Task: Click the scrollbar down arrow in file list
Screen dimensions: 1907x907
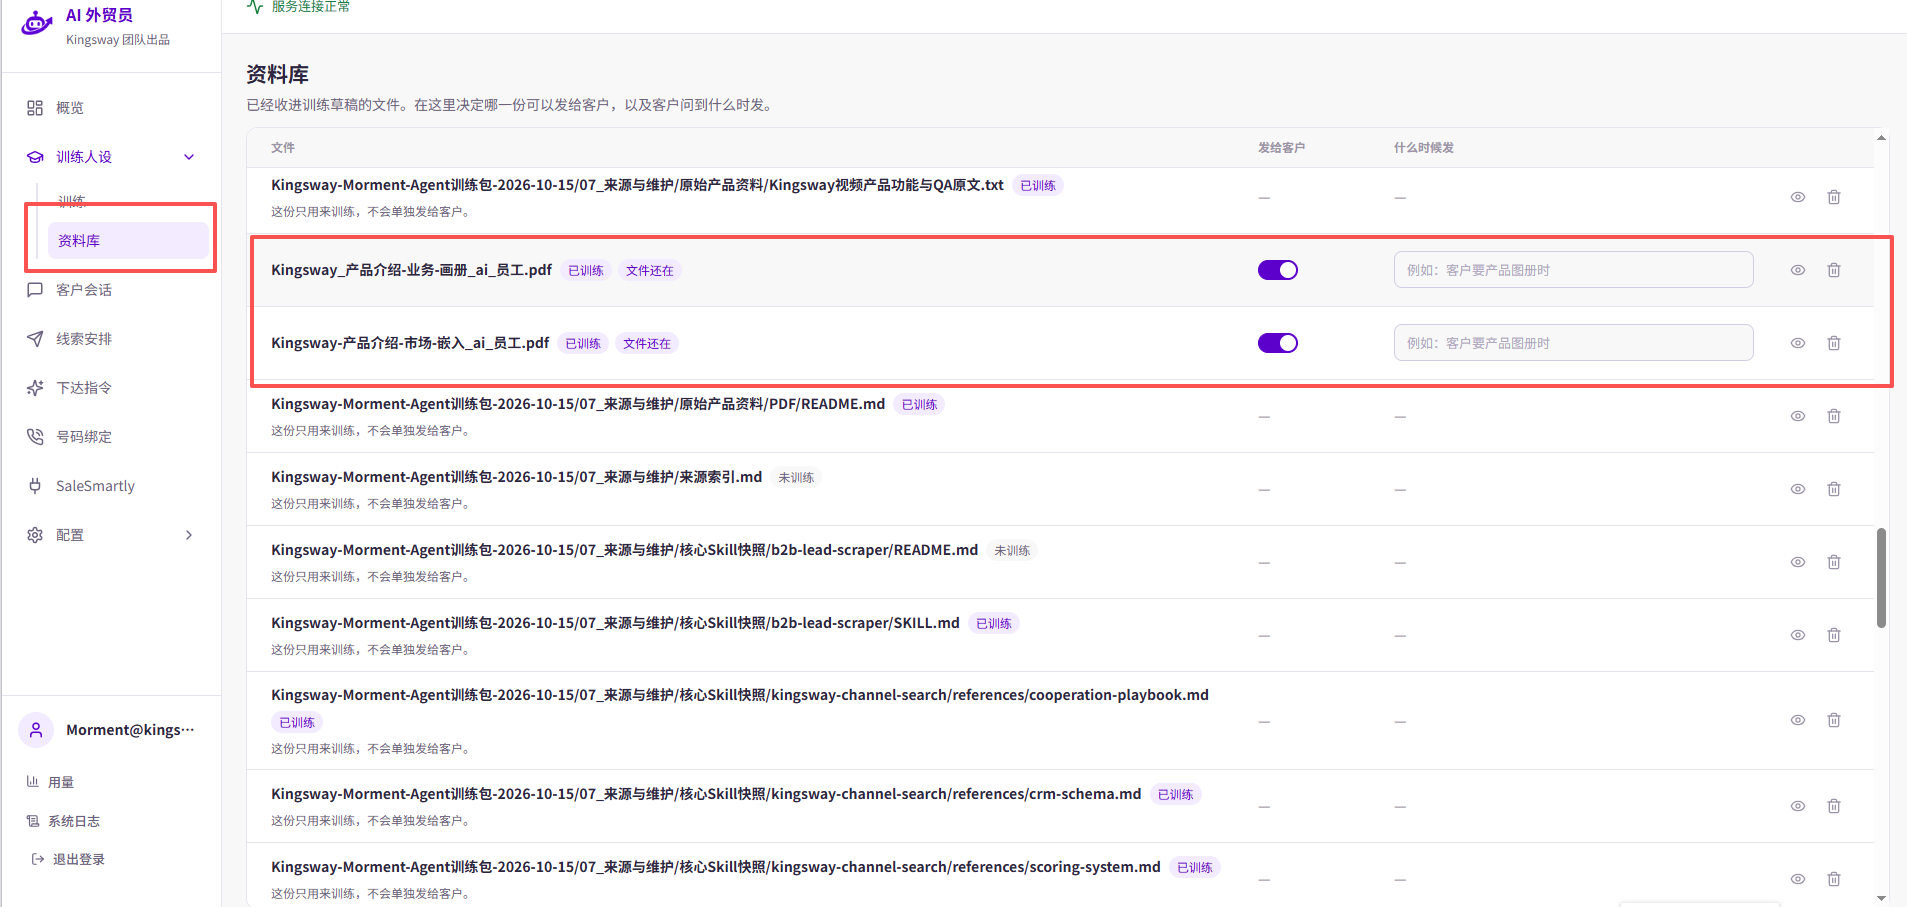Action: [1881, 898]
